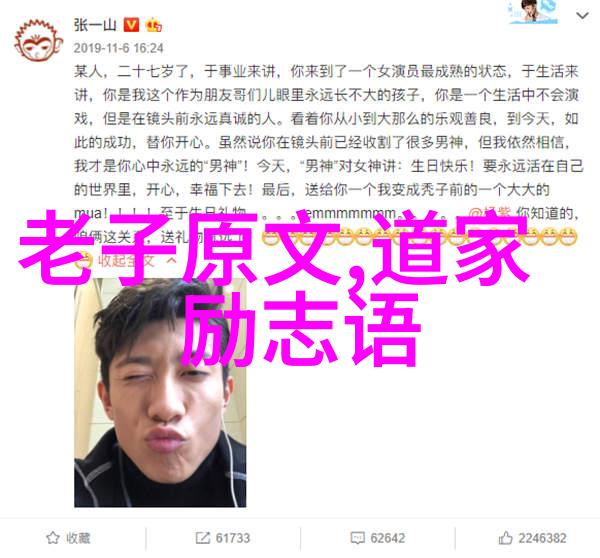Click the repost count 61733
600x558 pixels.
233,538
